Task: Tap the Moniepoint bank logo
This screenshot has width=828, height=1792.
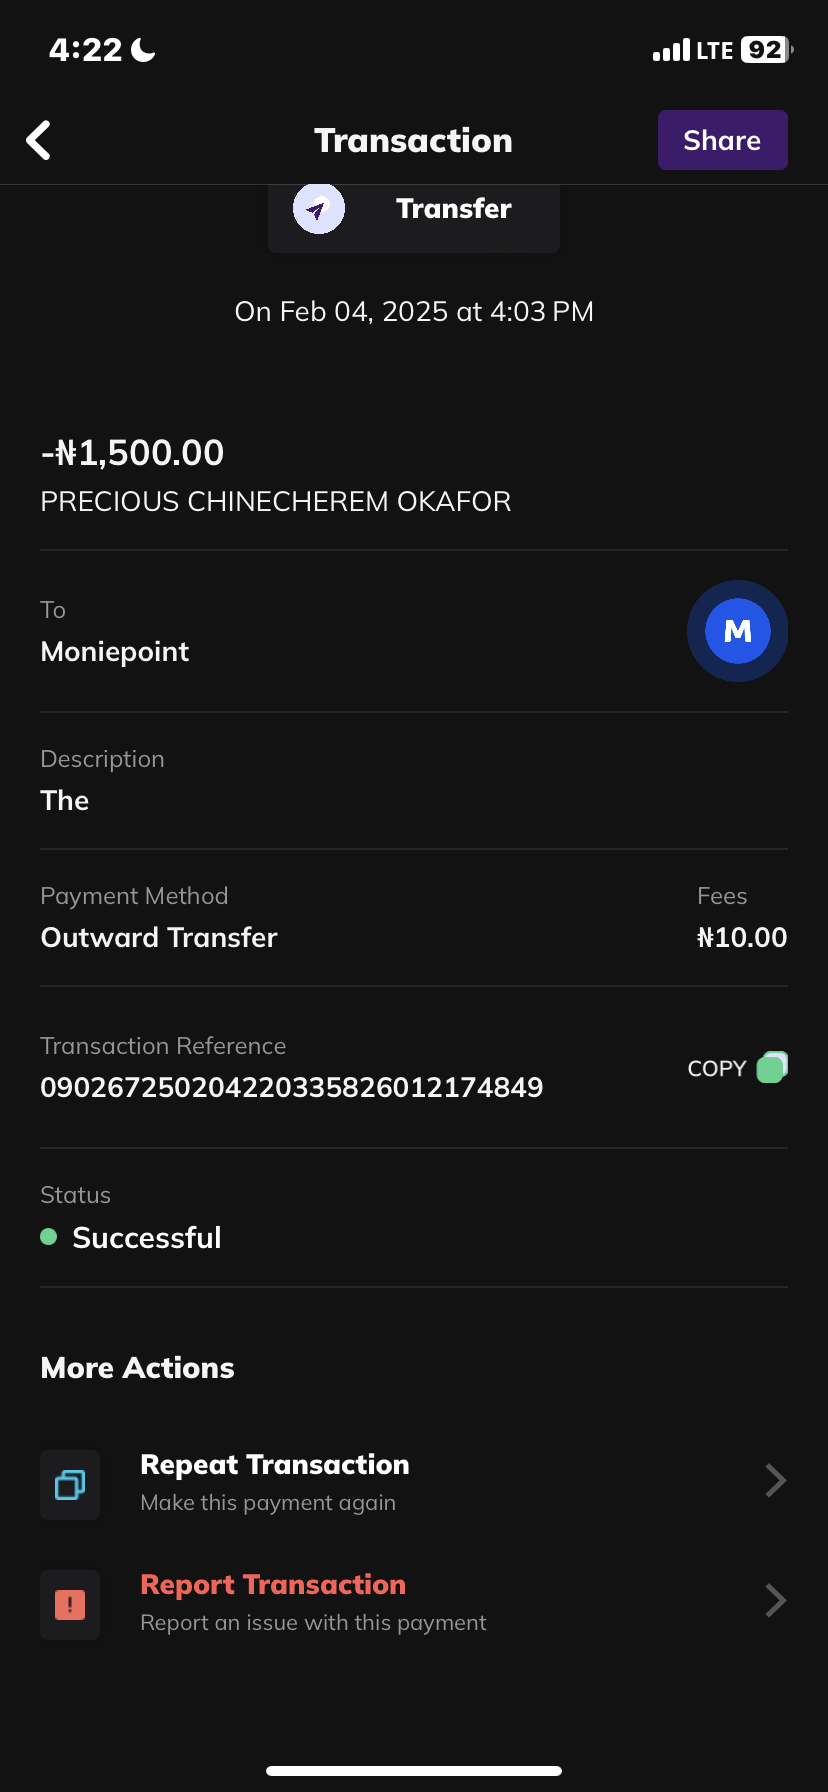Action: 737,631
